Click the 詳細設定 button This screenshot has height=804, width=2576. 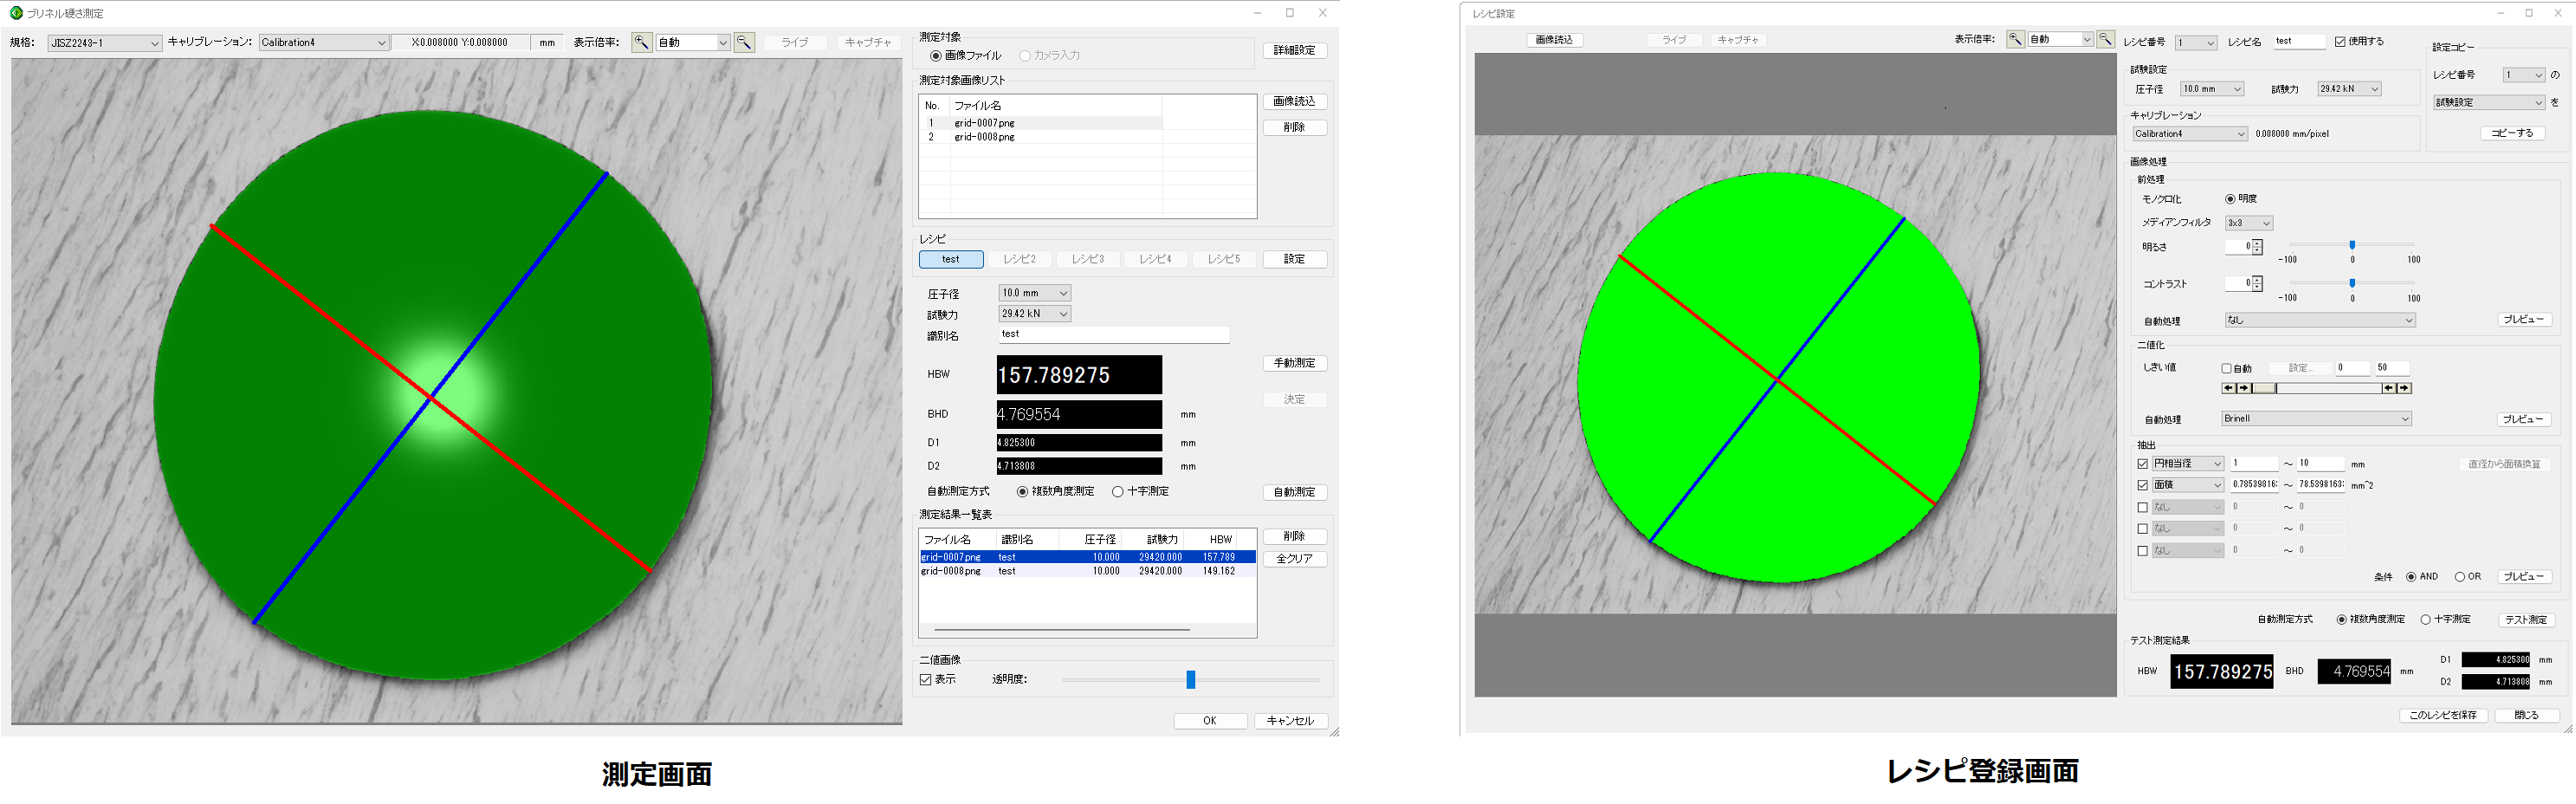coord(1295,50)
